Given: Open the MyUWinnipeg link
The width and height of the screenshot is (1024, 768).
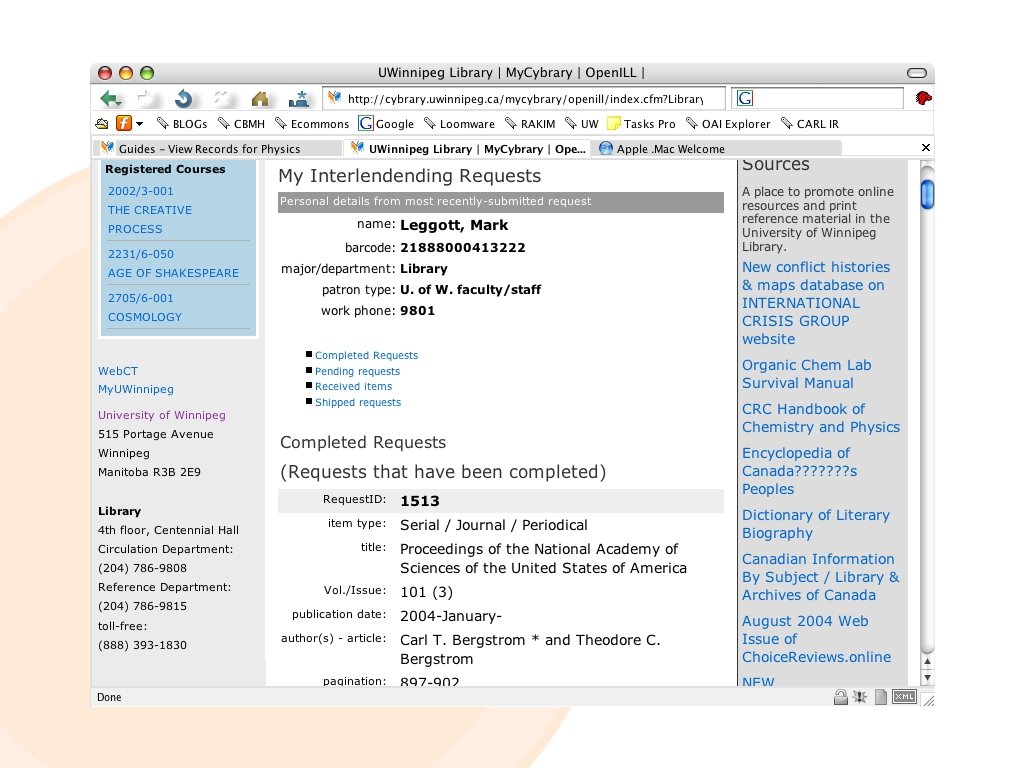Looking at the screenshot, I should point(136,389).
